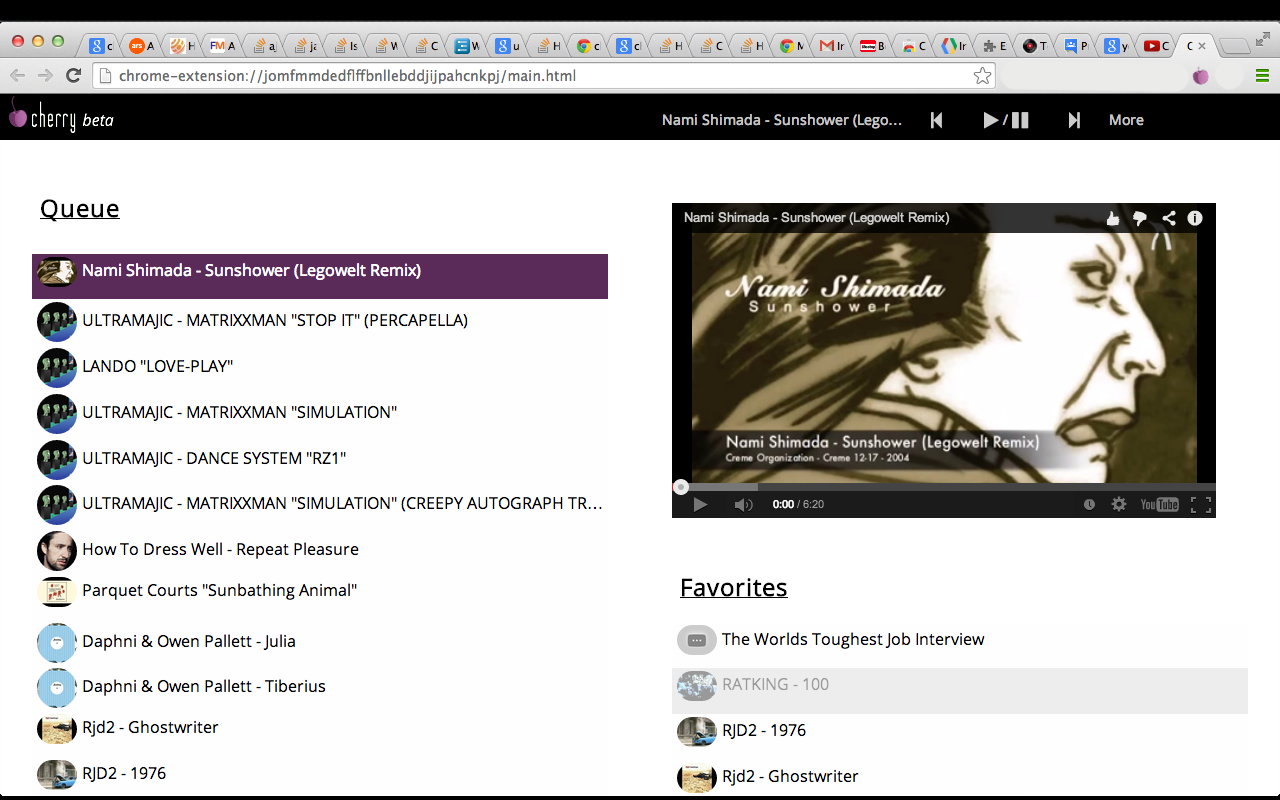Click the LANDO "LOVE-PLAY" thumbnail
1280x800 pixels.
pos(57,368)
